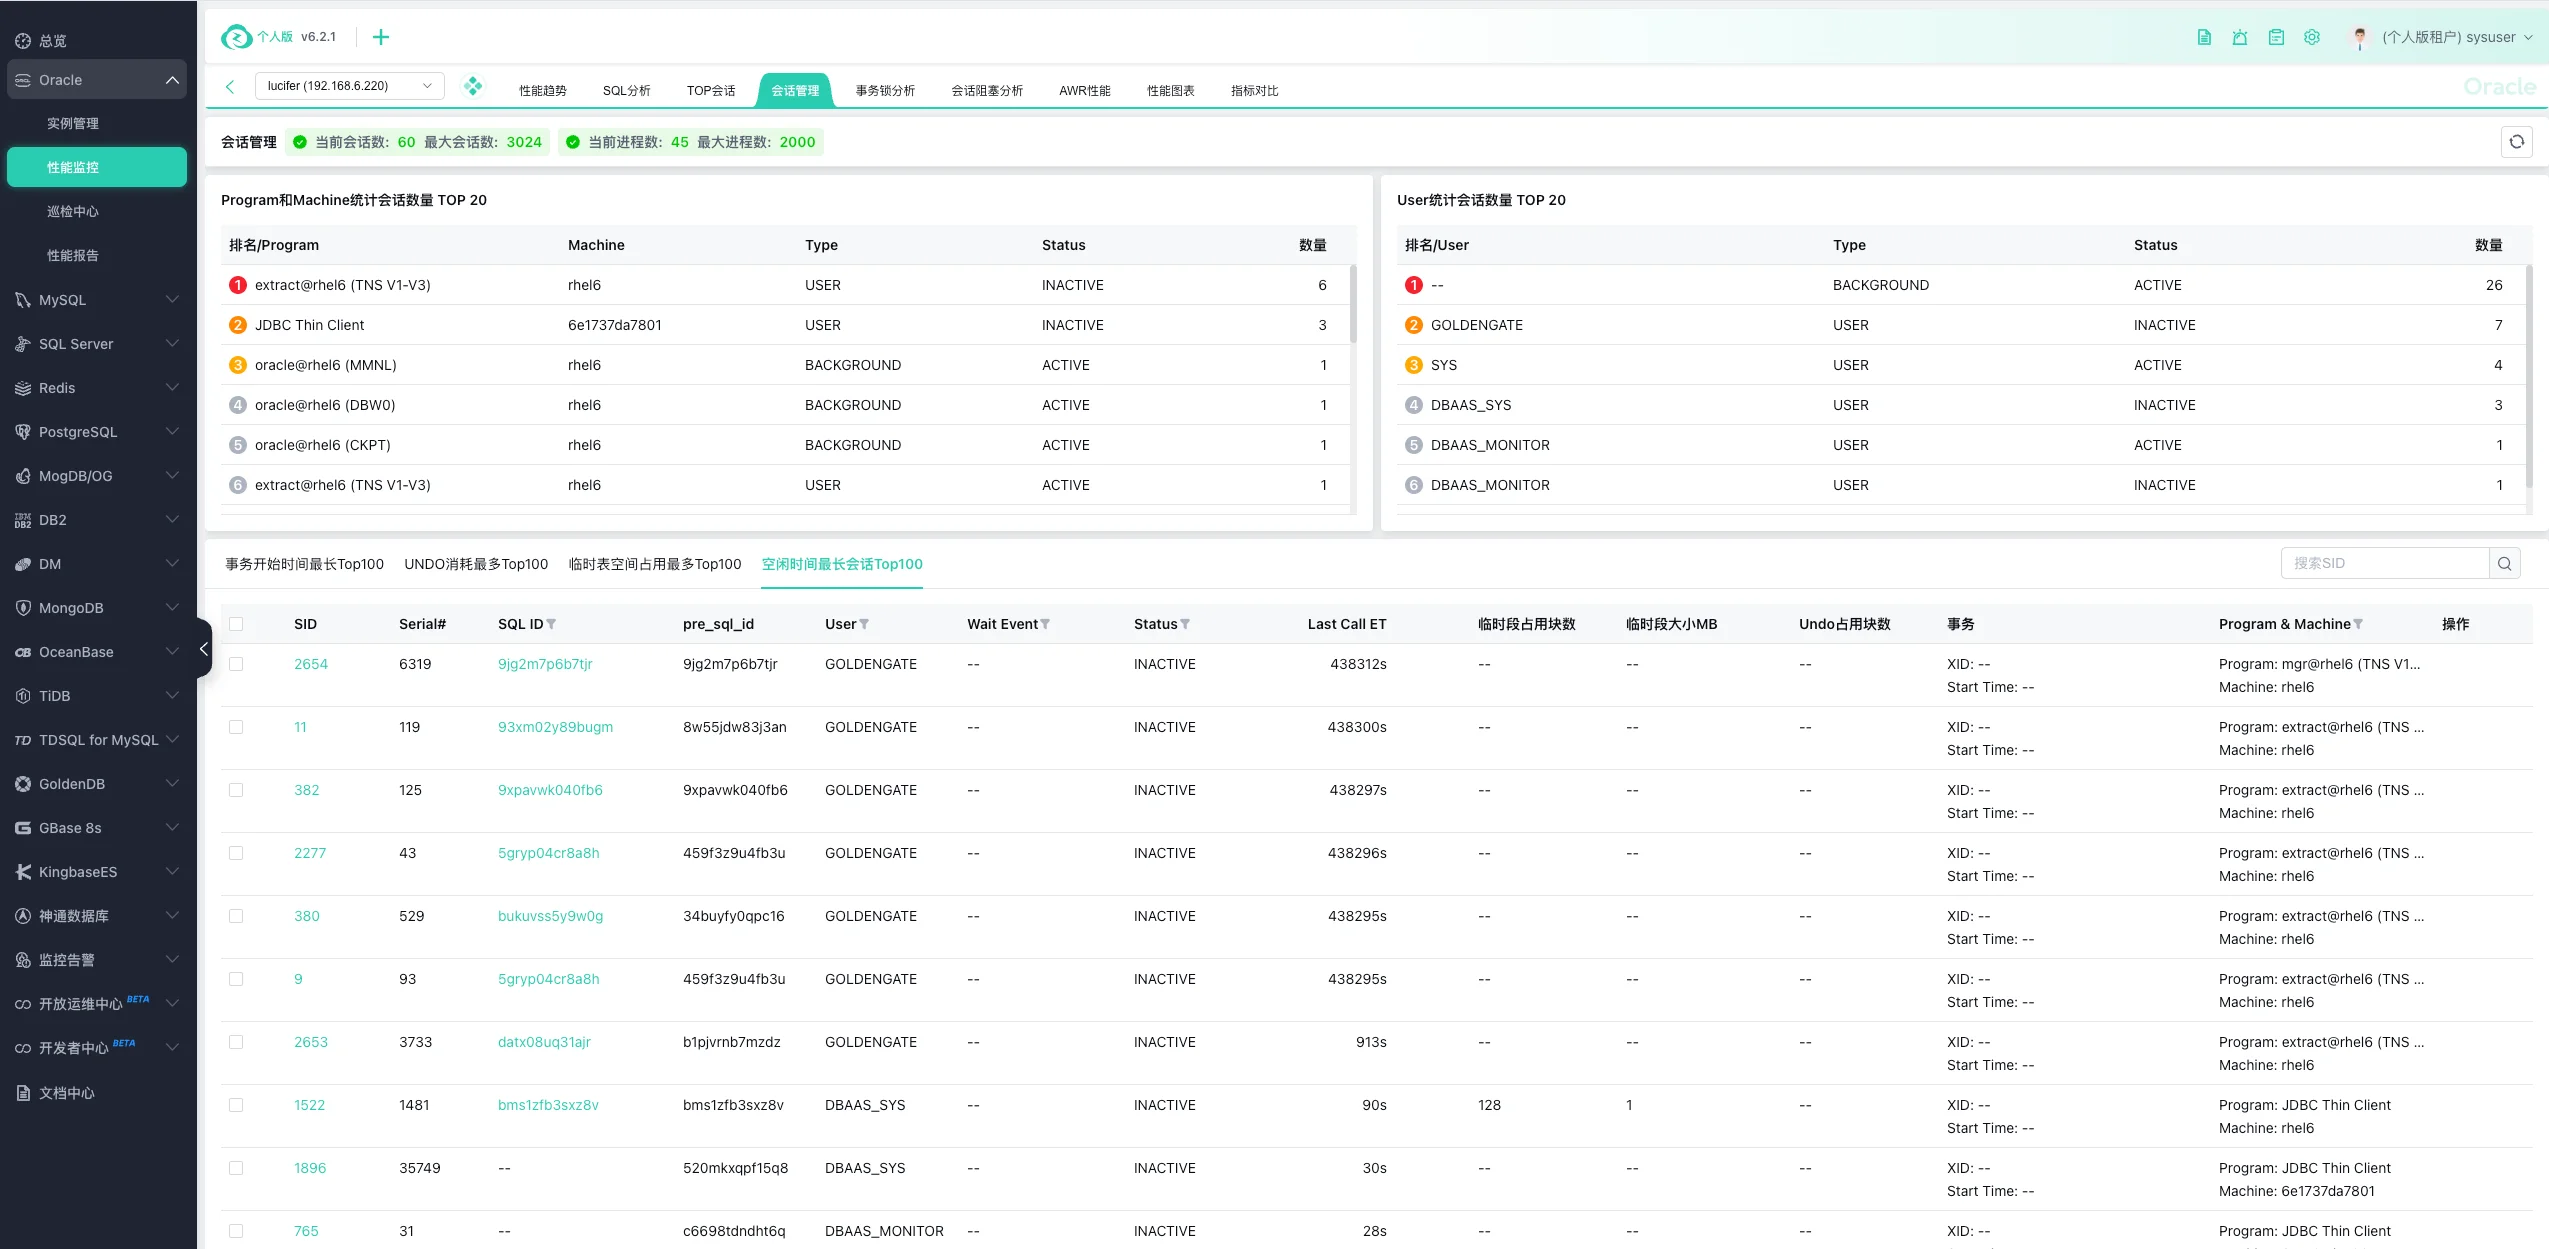Screen dimensions: 2549x1249
Task: Toggle the select-all checkbox in table header
Action: pos(236,624)
